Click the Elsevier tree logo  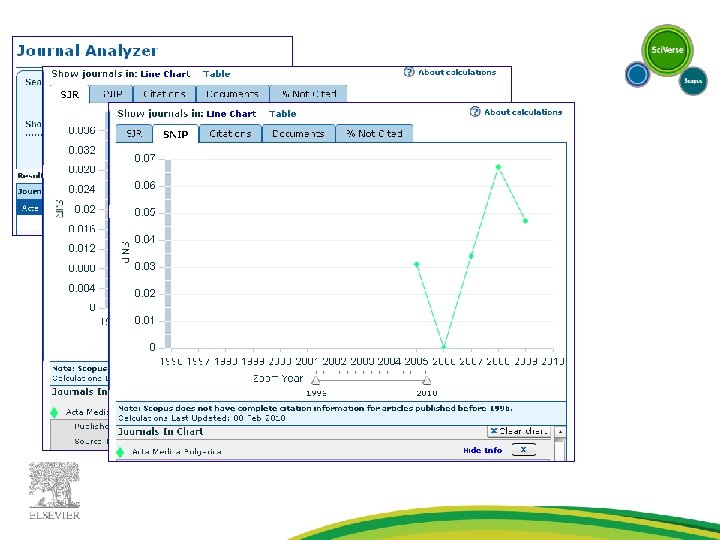(54, 490)
